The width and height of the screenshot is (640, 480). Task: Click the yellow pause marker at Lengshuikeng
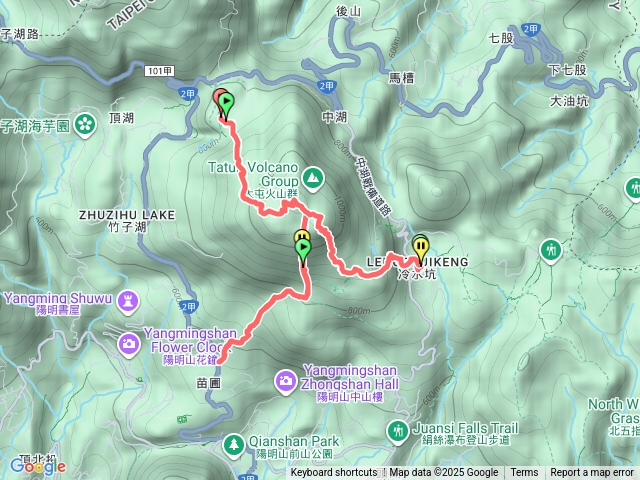pyautogui.click(x=421, y=250)
